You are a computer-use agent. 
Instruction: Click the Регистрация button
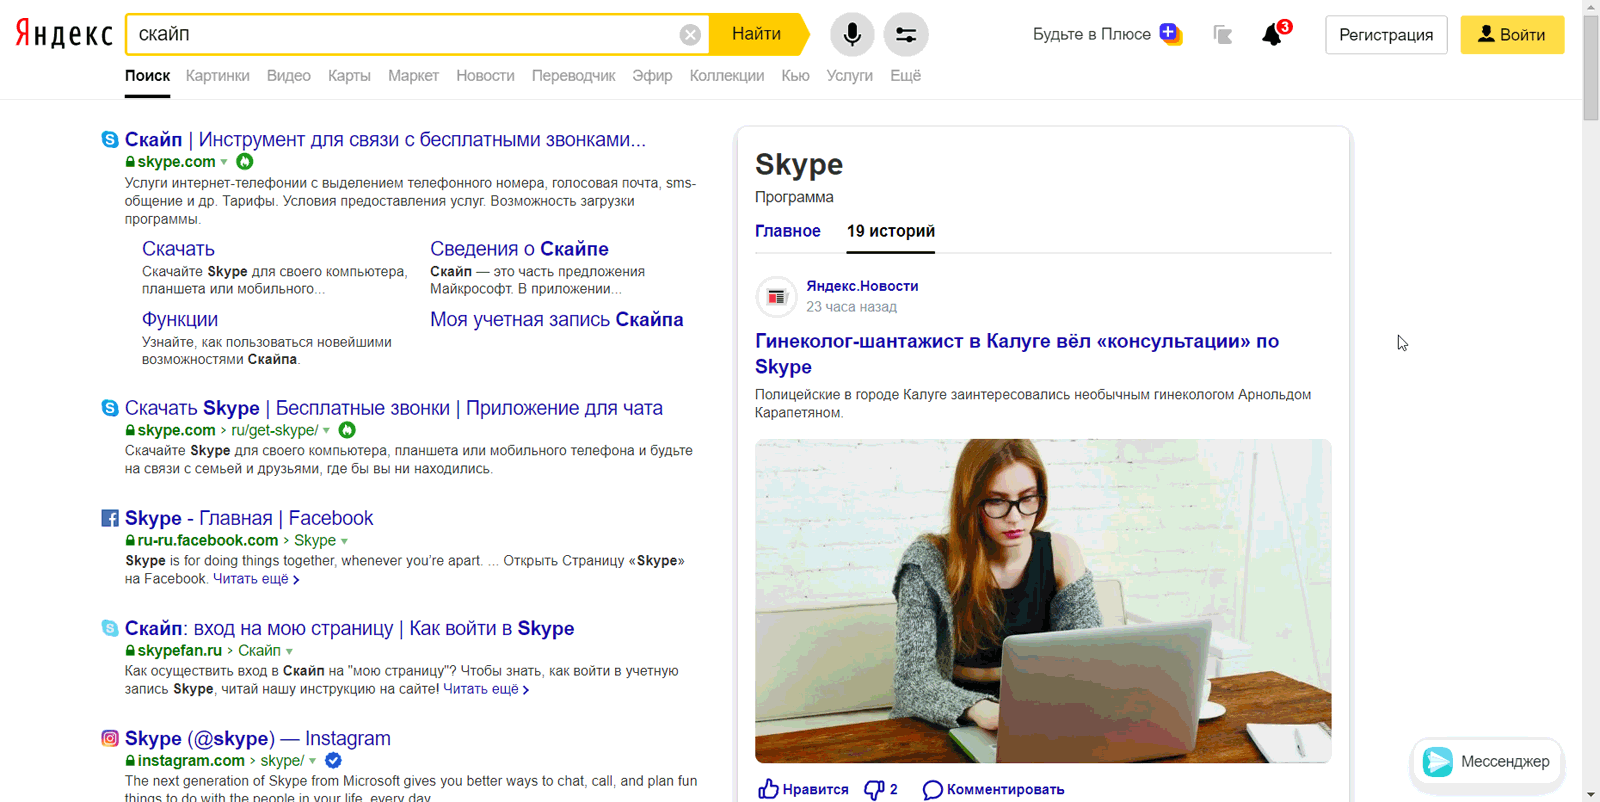coord(1386,35)
